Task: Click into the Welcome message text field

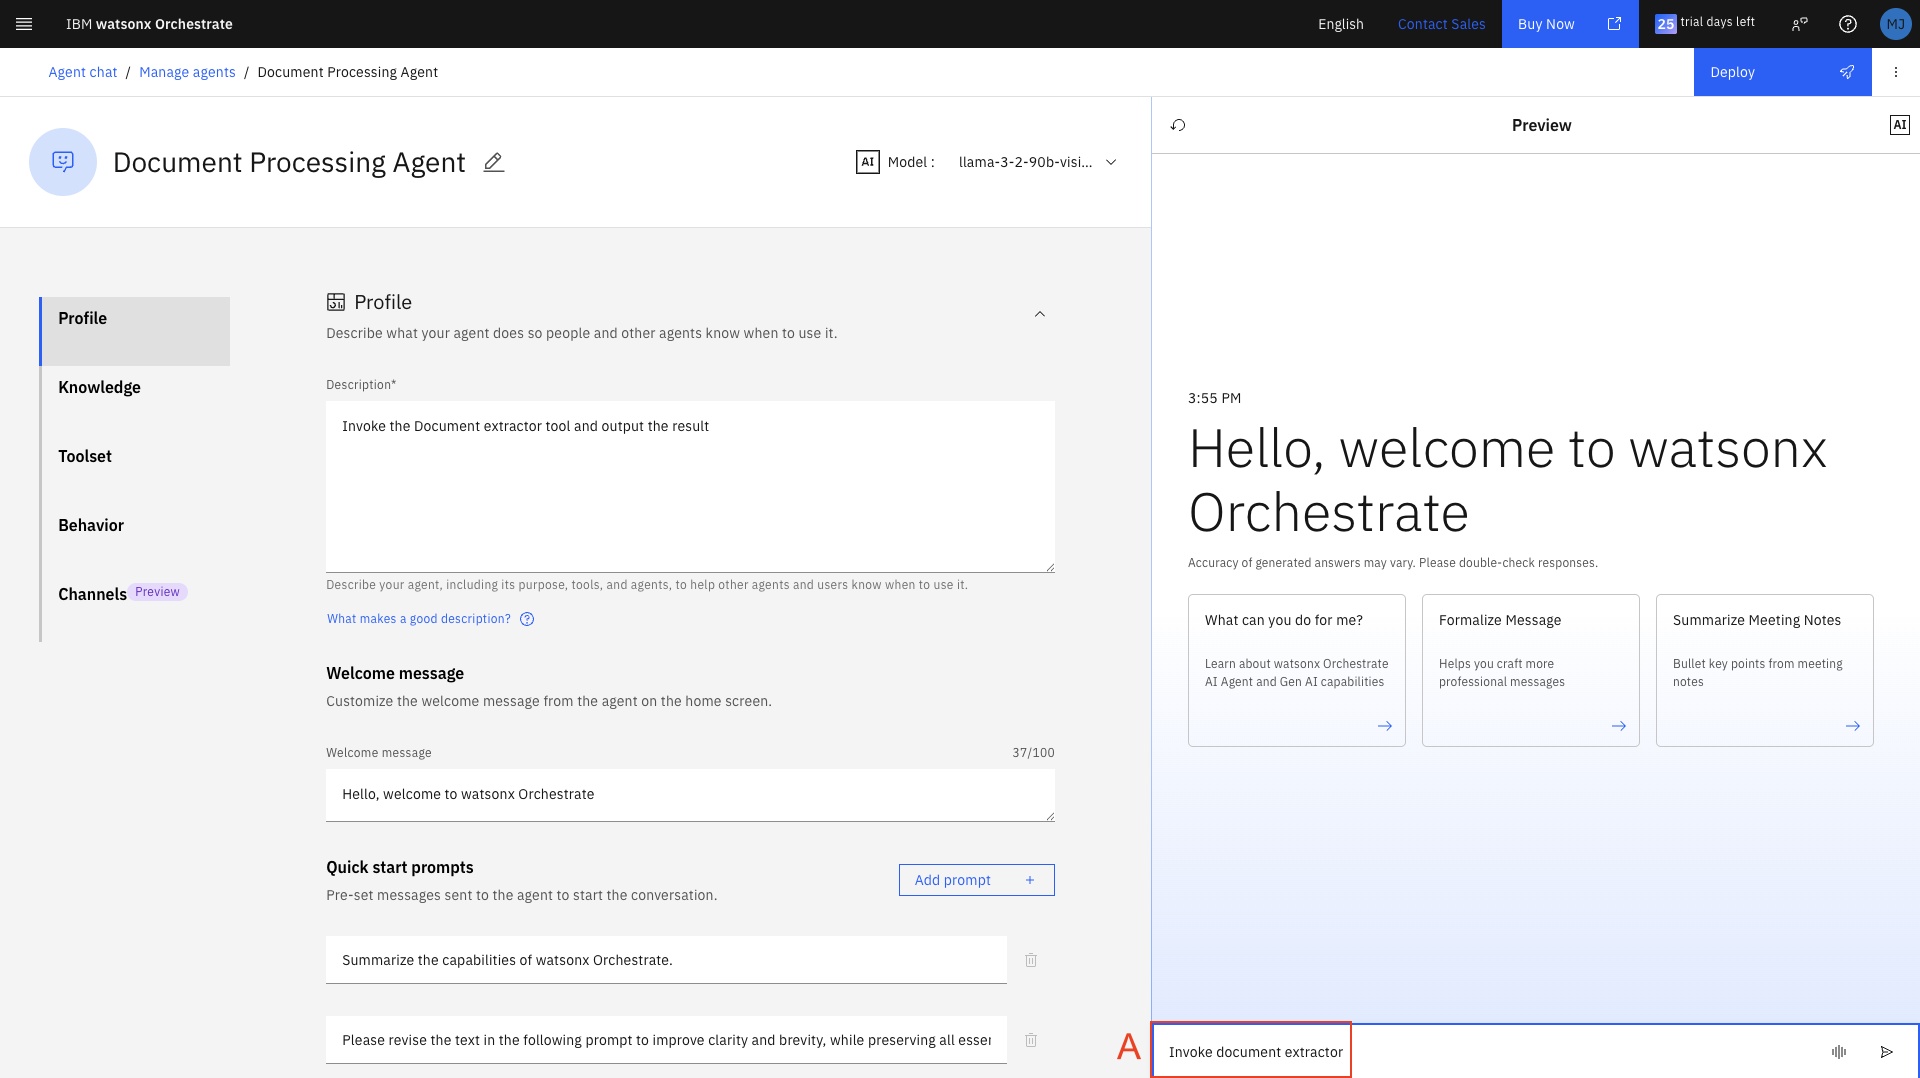Action: [x=689, y=794]
